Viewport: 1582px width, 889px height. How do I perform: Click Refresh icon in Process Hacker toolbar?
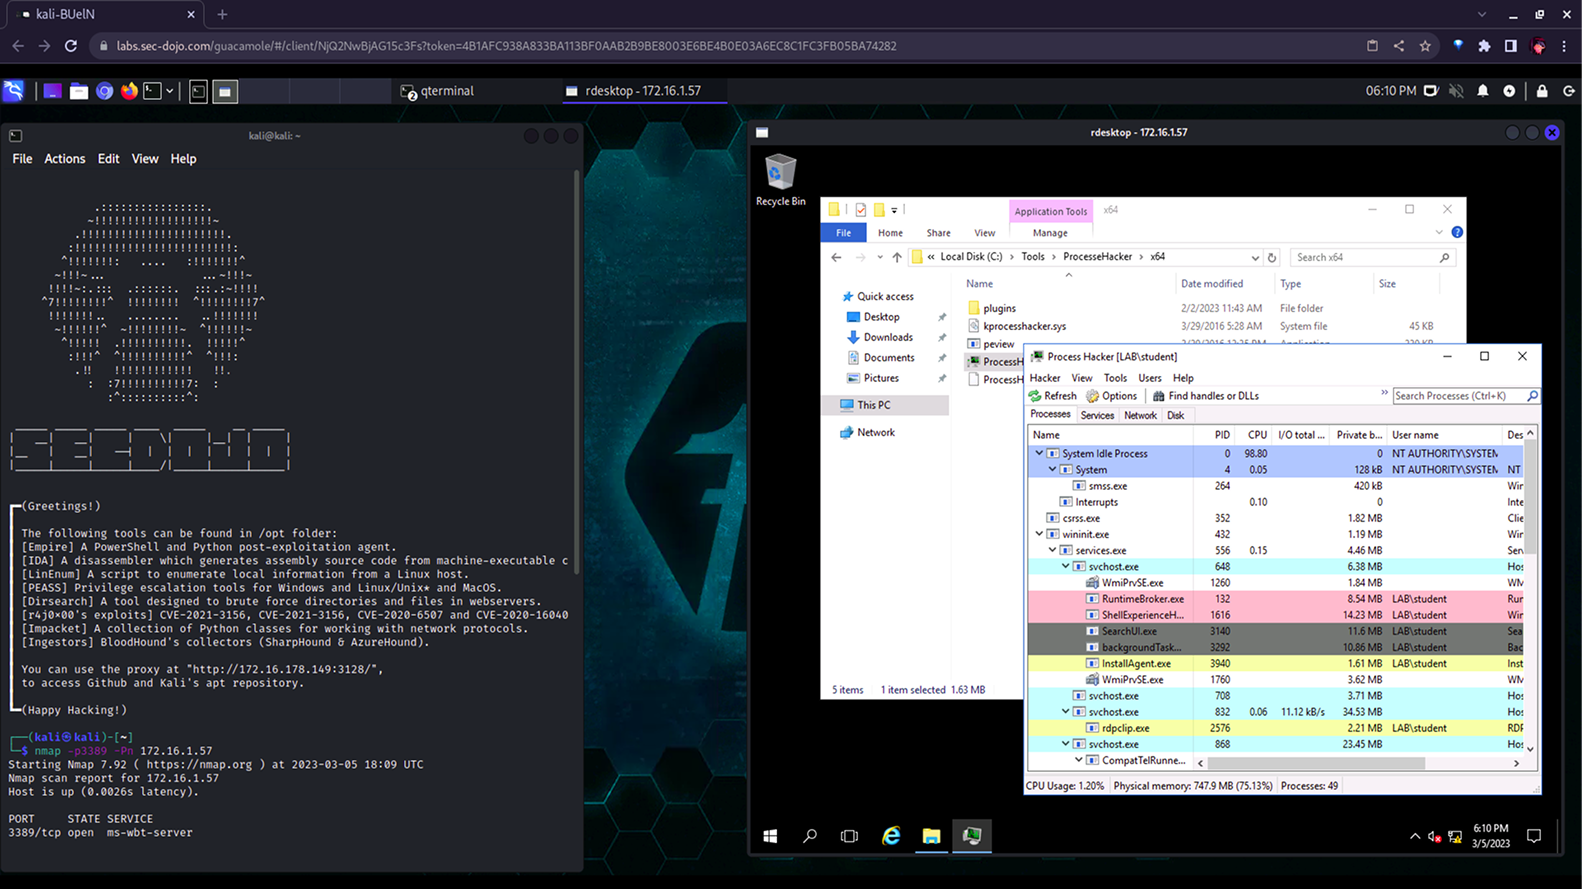1035,396
